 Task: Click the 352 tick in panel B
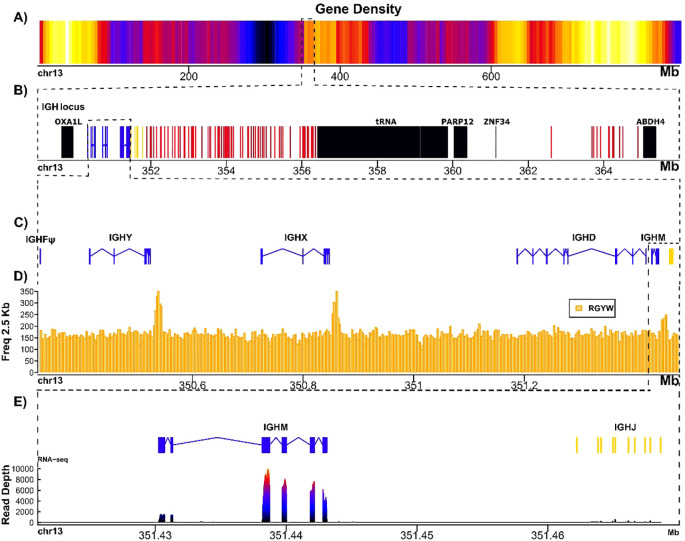(x=151, y=171)
